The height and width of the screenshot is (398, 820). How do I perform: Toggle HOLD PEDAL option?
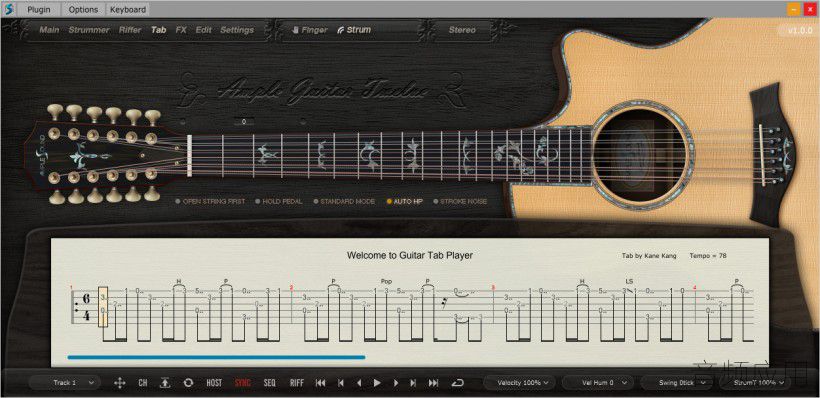coord(279,201)
